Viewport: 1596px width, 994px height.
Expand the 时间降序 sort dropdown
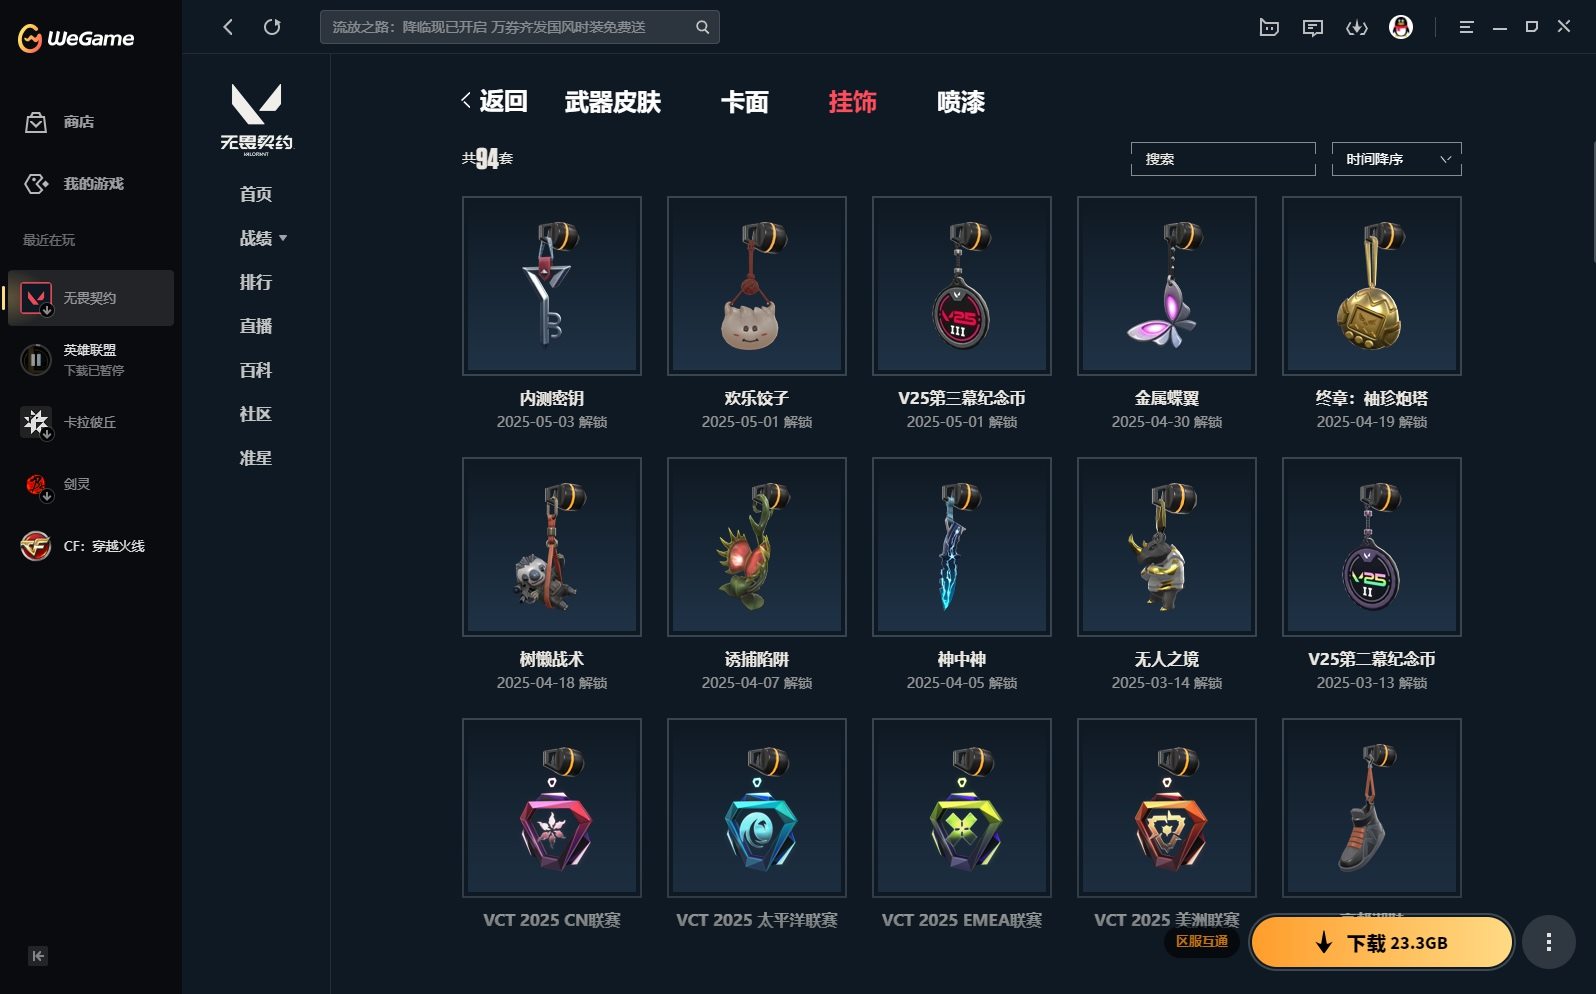coord(1396,159)
